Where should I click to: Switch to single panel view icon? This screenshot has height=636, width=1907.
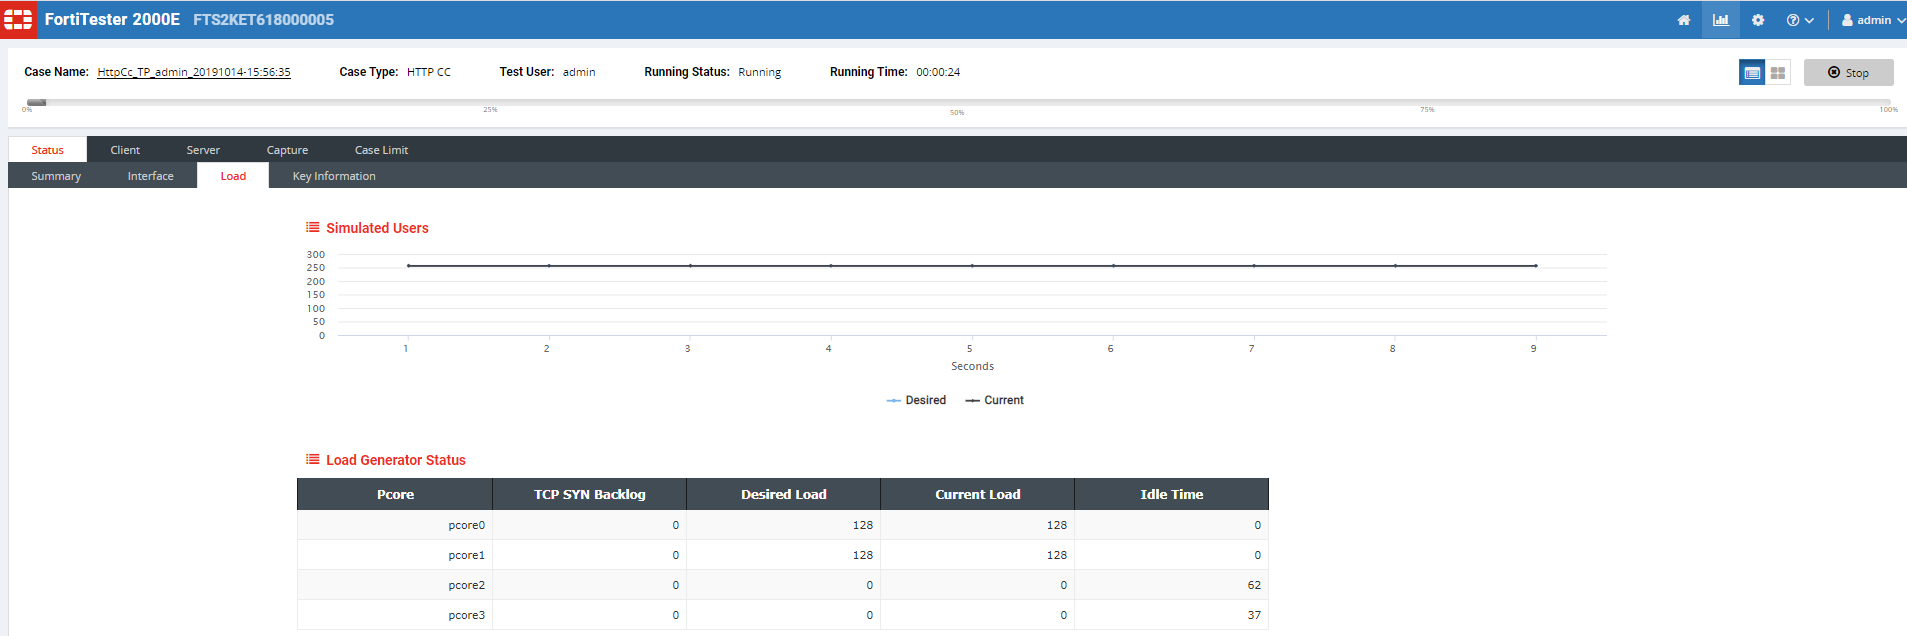pyautogui.click(x=1752, y=73)
